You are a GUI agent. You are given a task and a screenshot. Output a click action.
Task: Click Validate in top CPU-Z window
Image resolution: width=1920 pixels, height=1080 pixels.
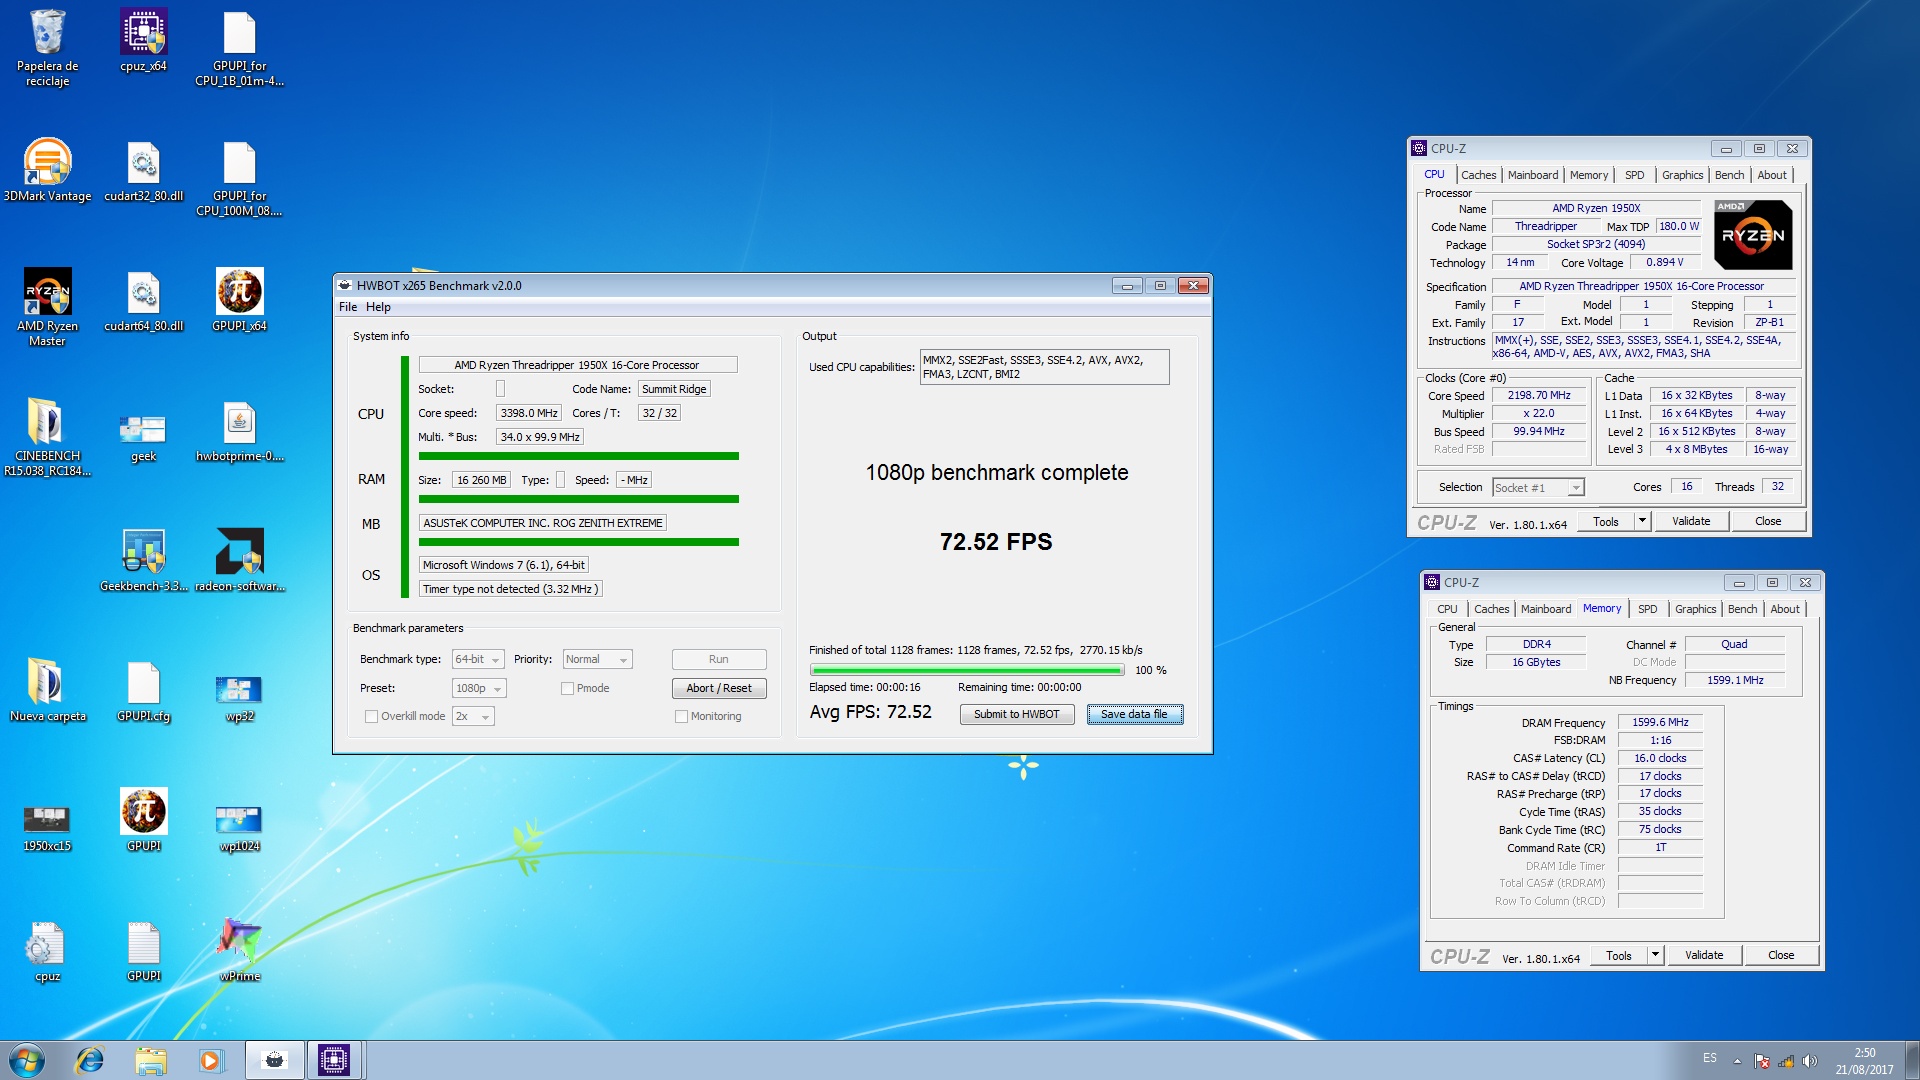tap(1691, 521)
